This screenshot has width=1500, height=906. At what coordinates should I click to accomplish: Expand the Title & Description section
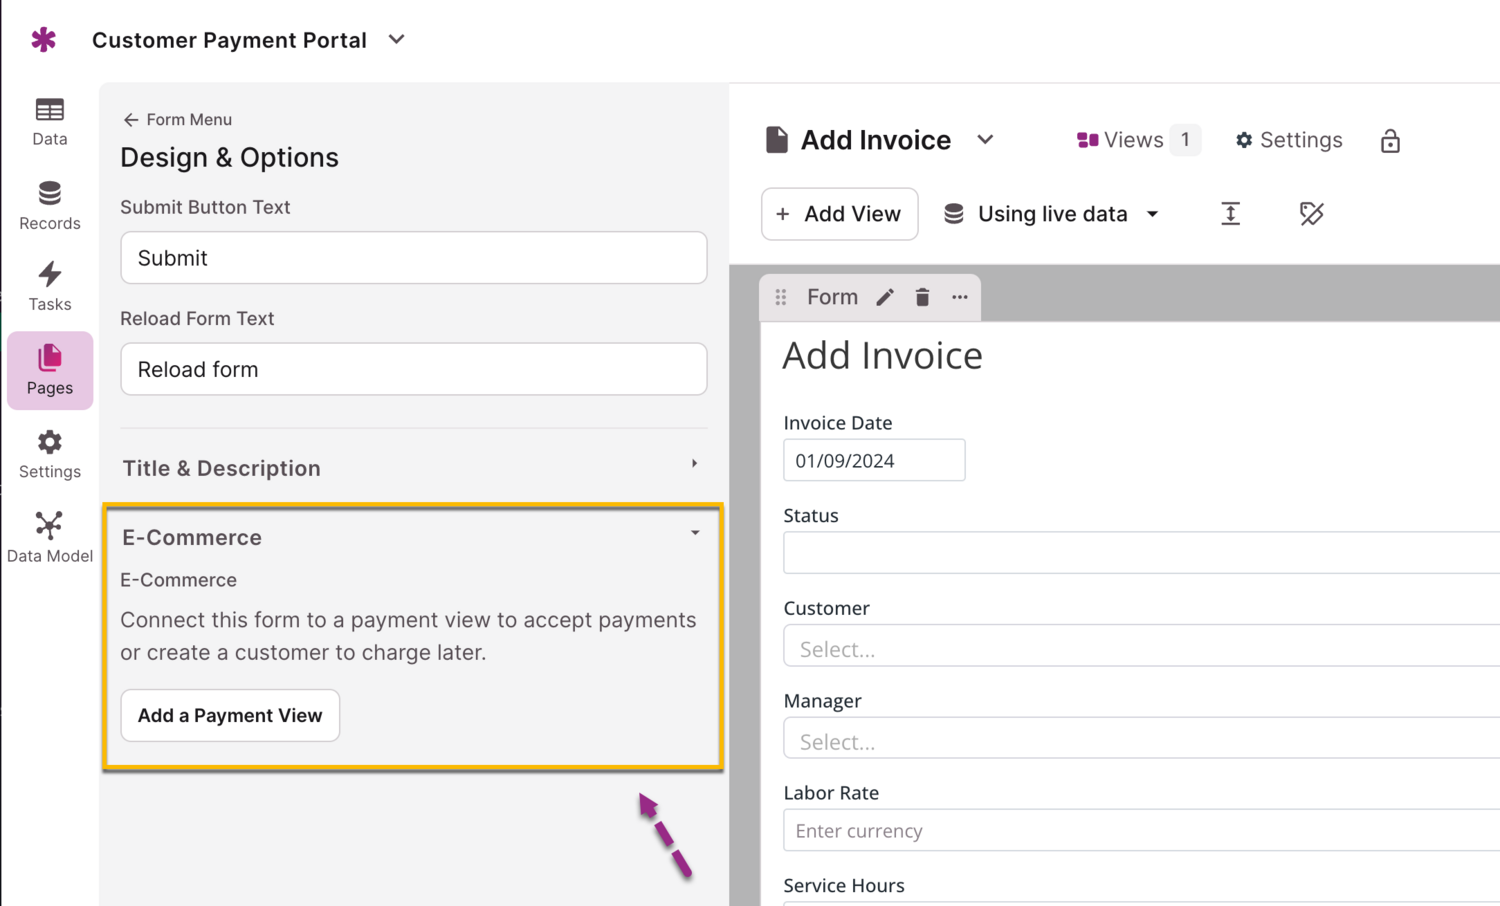point(413,468)
